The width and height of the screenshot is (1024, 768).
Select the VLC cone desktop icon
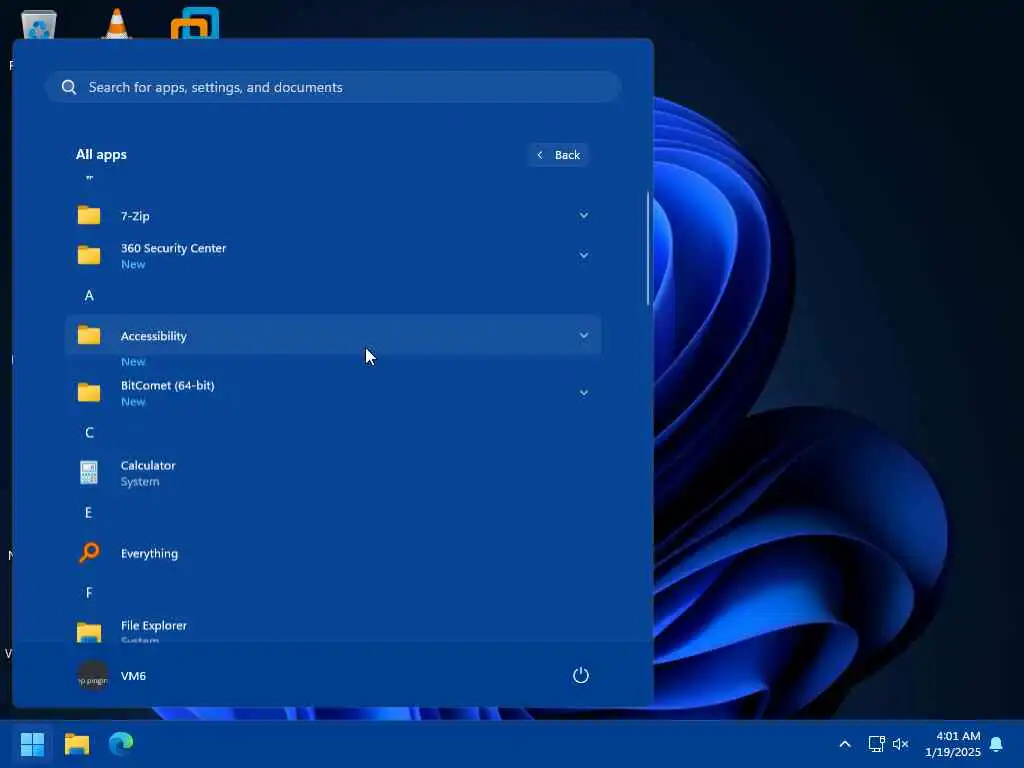(117, 23)
